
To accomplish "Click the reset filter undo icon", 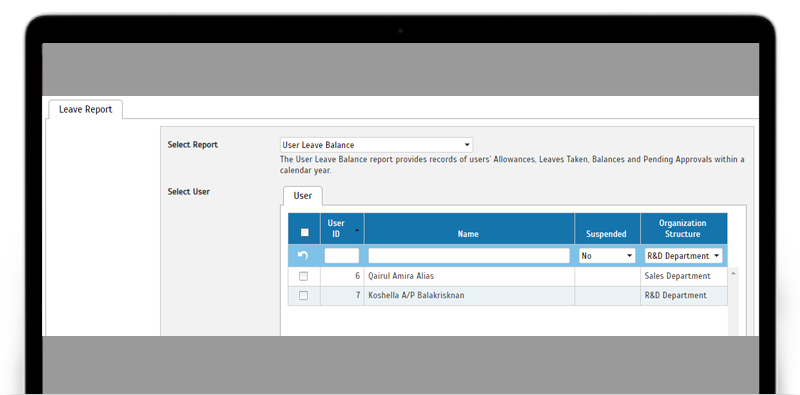I will pyautogui.click(x=303, y=256).
